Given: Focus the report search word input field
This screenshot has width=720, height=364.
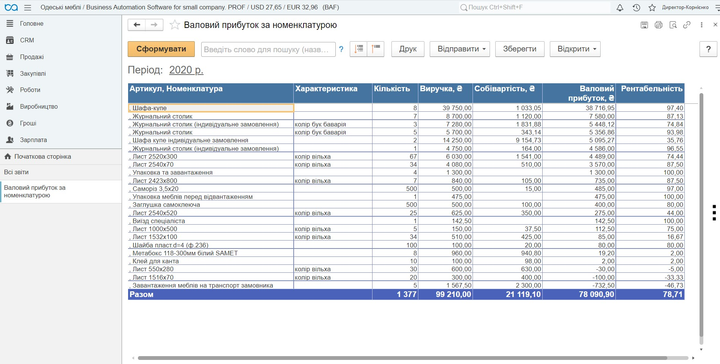Looking at the screenshot, I should (x=268, y=49).
